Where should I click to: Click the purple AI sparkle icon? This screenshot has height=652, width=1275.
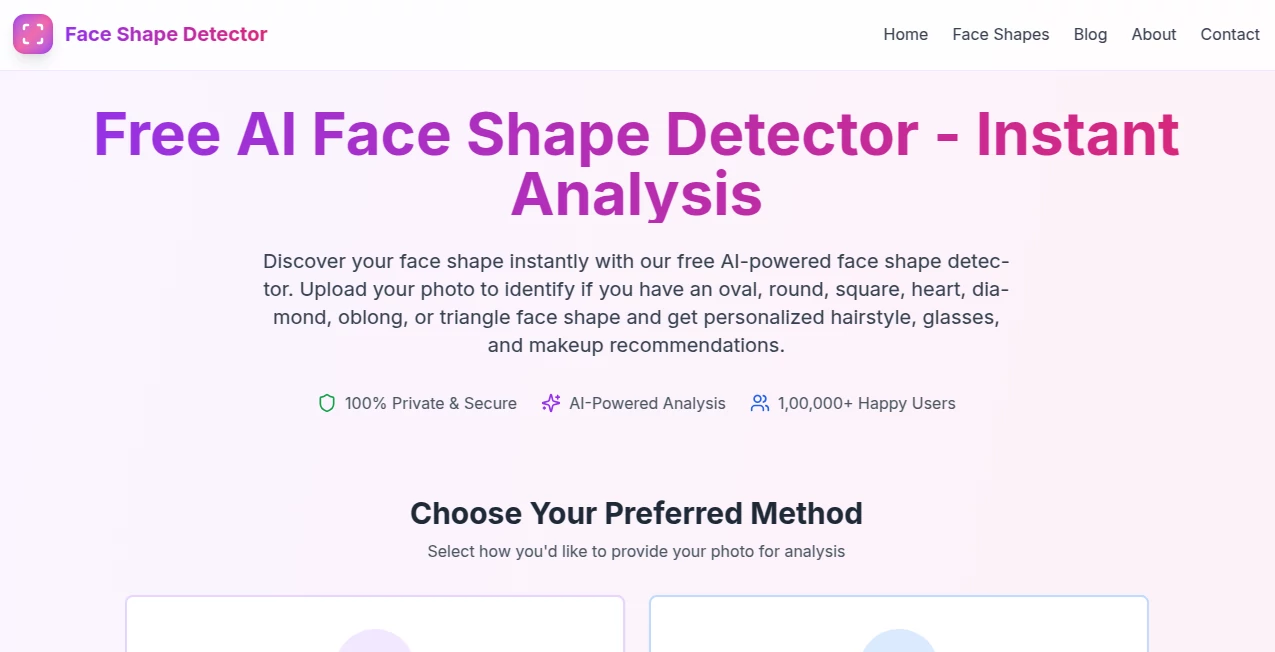point(551,403)
